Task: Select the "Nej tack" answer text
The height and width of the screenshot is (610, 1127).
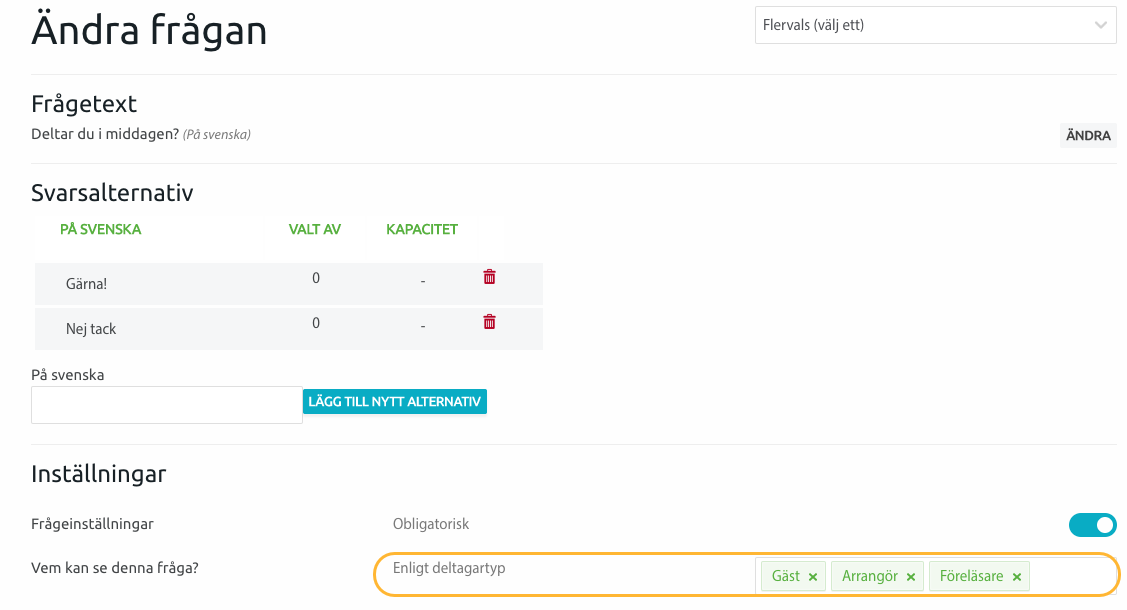Action: 91,329
